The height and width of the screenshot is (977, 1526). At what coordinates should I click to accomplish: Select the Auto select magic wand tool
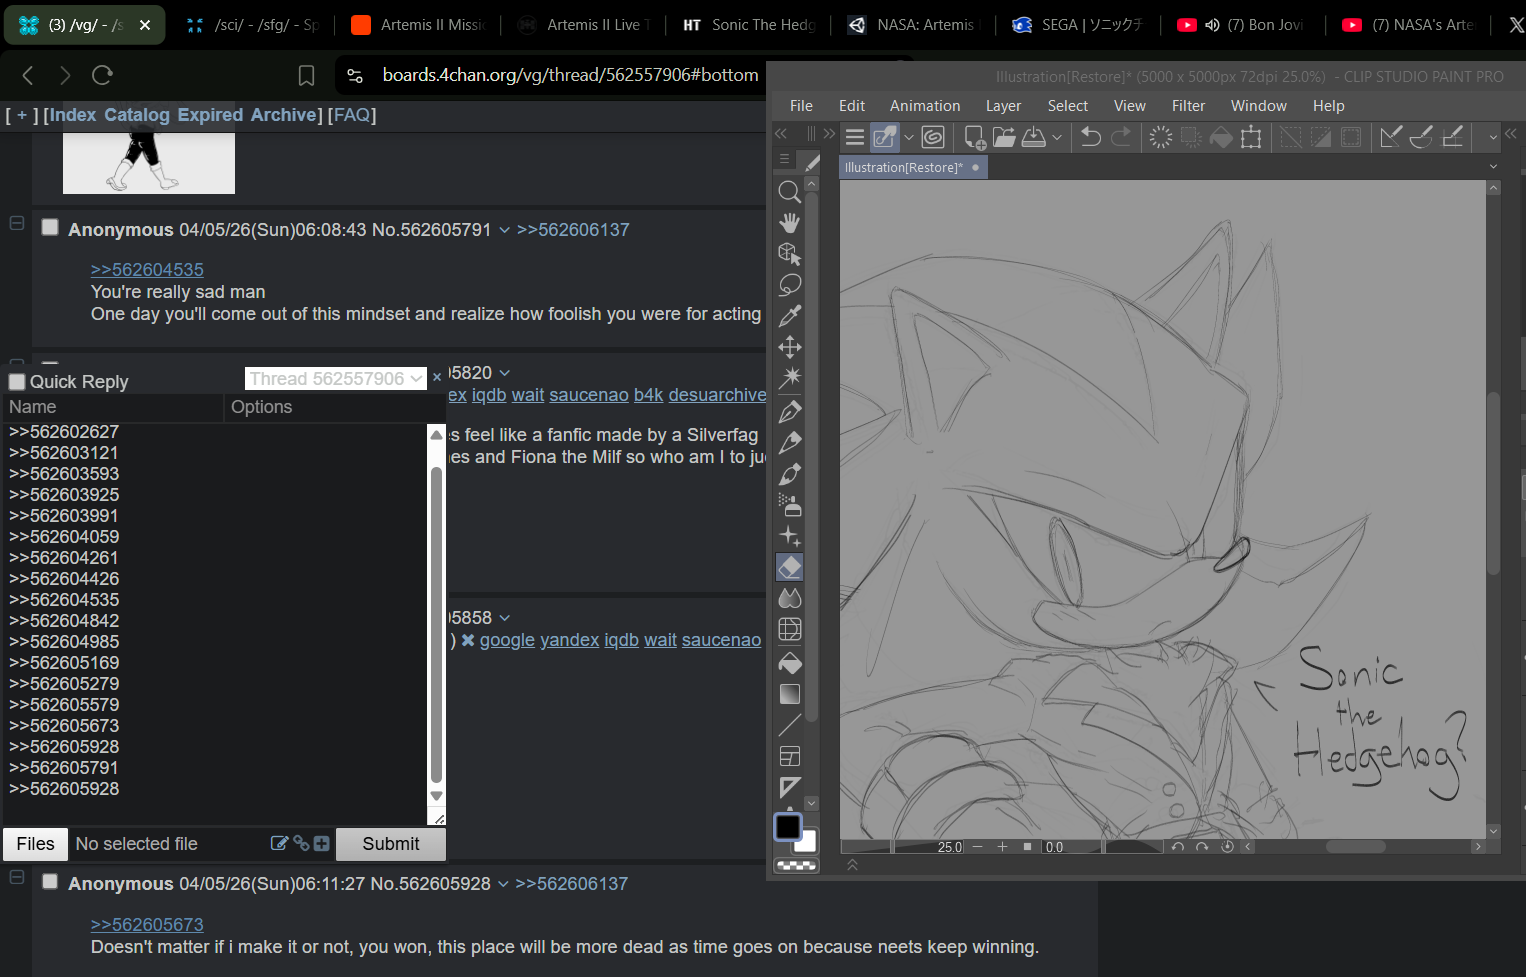click(x=790, y=378)
